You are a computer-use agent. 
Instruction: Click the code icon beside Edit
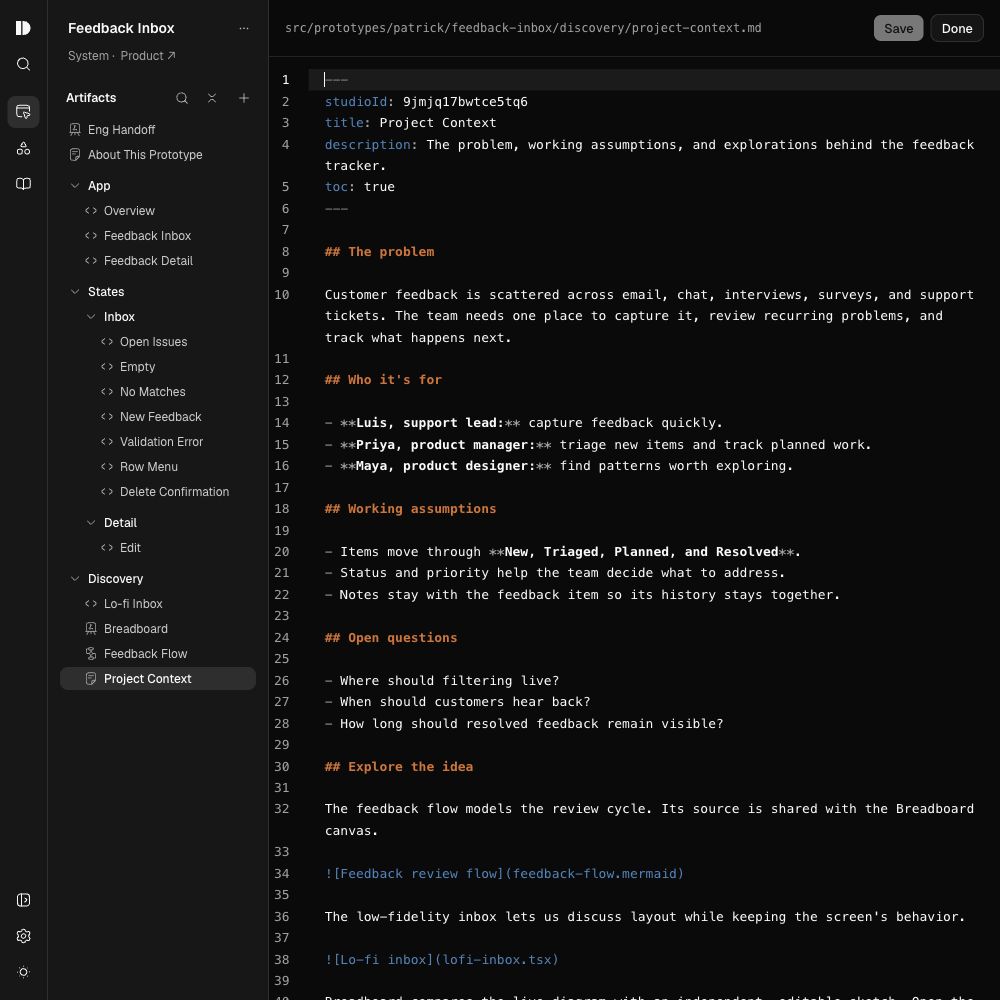107,547
